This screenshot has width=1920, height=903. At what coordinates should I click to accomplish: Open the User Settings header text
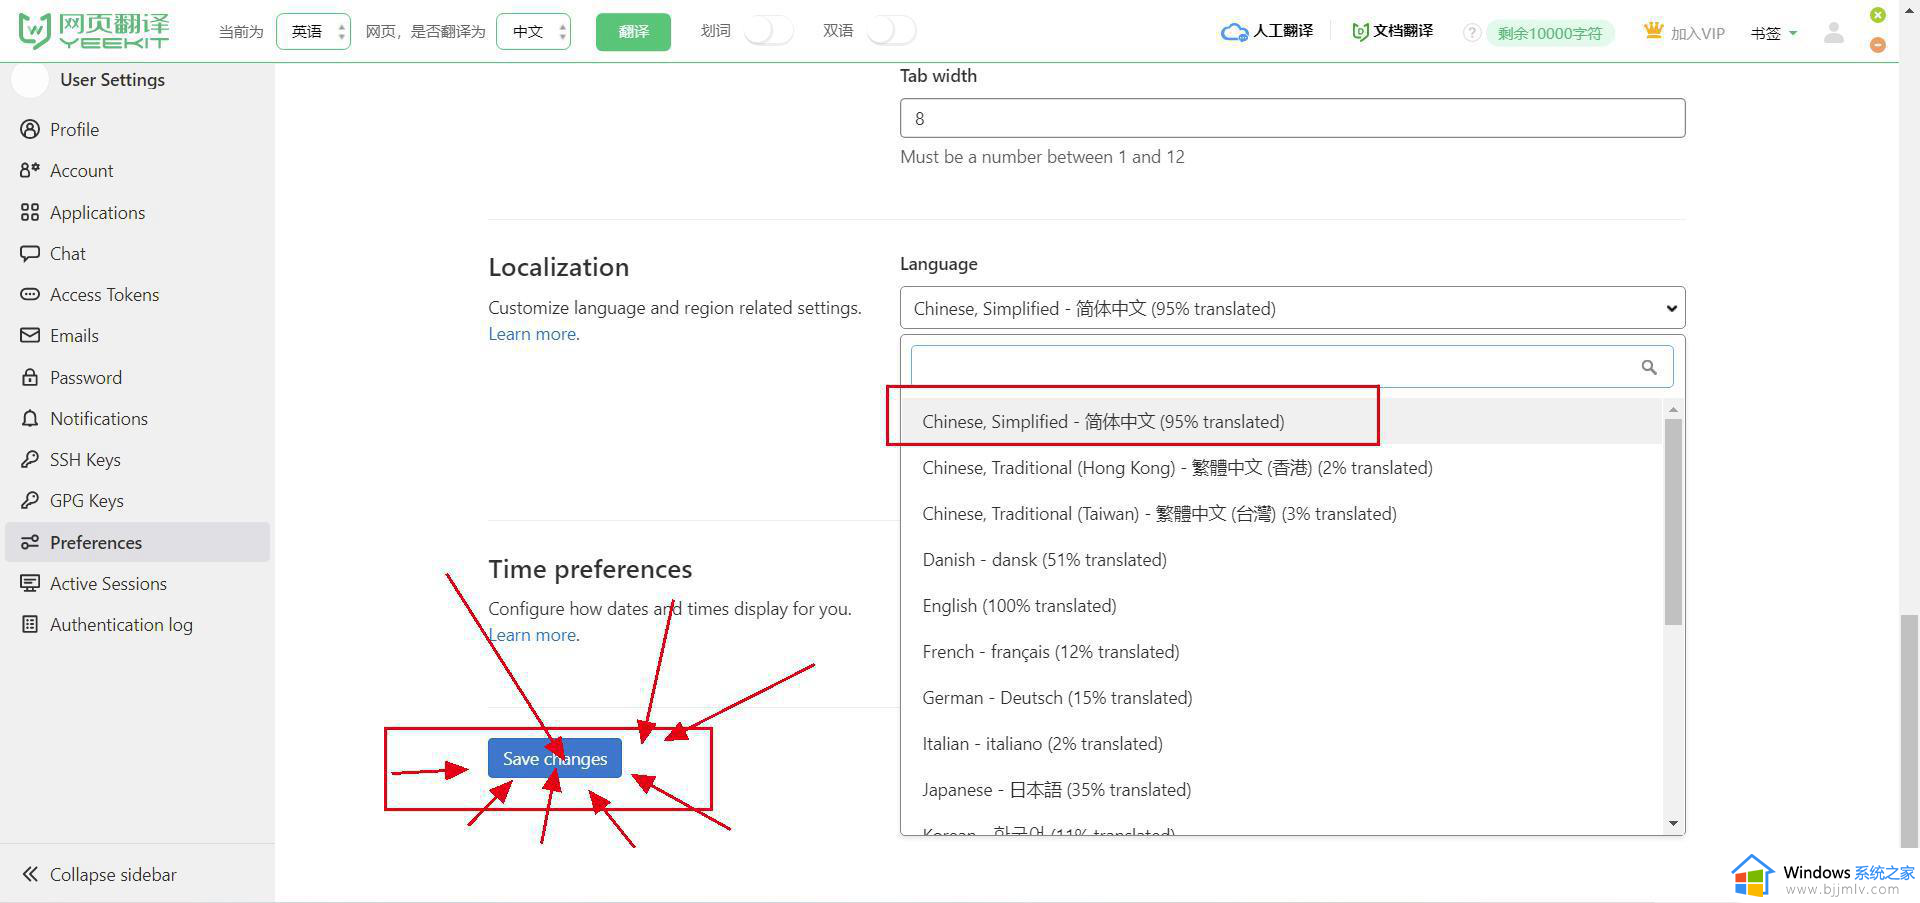click(x=112, y=80)
